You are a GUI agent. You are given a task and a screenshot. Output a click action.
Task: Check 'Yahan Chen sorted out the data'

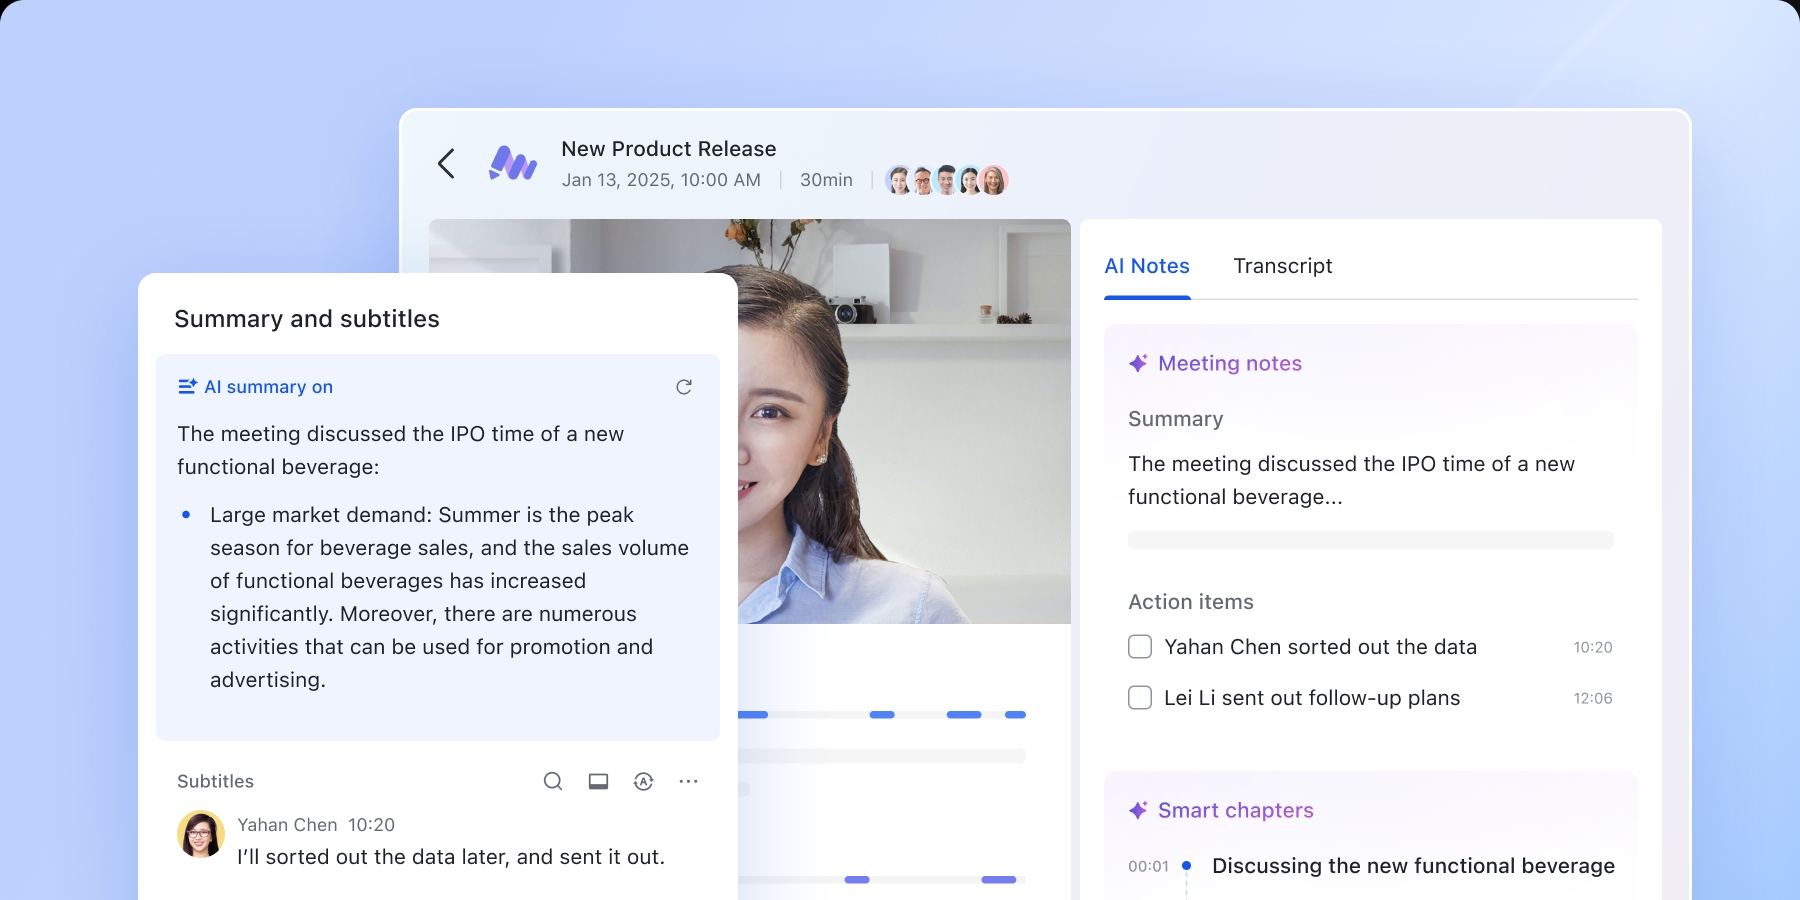point(1140,647)
